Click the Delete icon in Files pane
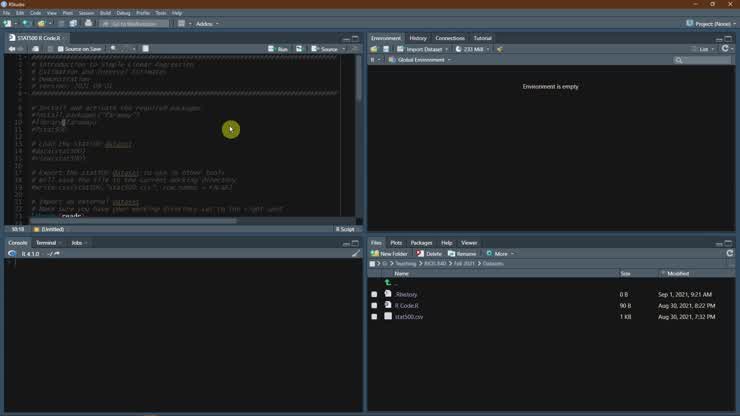This screenshot has width=740, height=416. pyautogui.click(x=422, y=254)
